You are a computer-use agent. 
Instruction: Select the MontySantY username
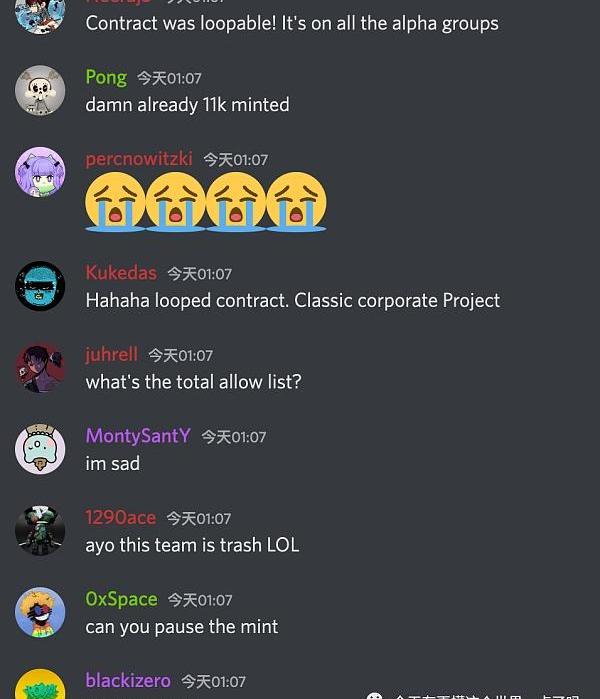tap(138, 436)
